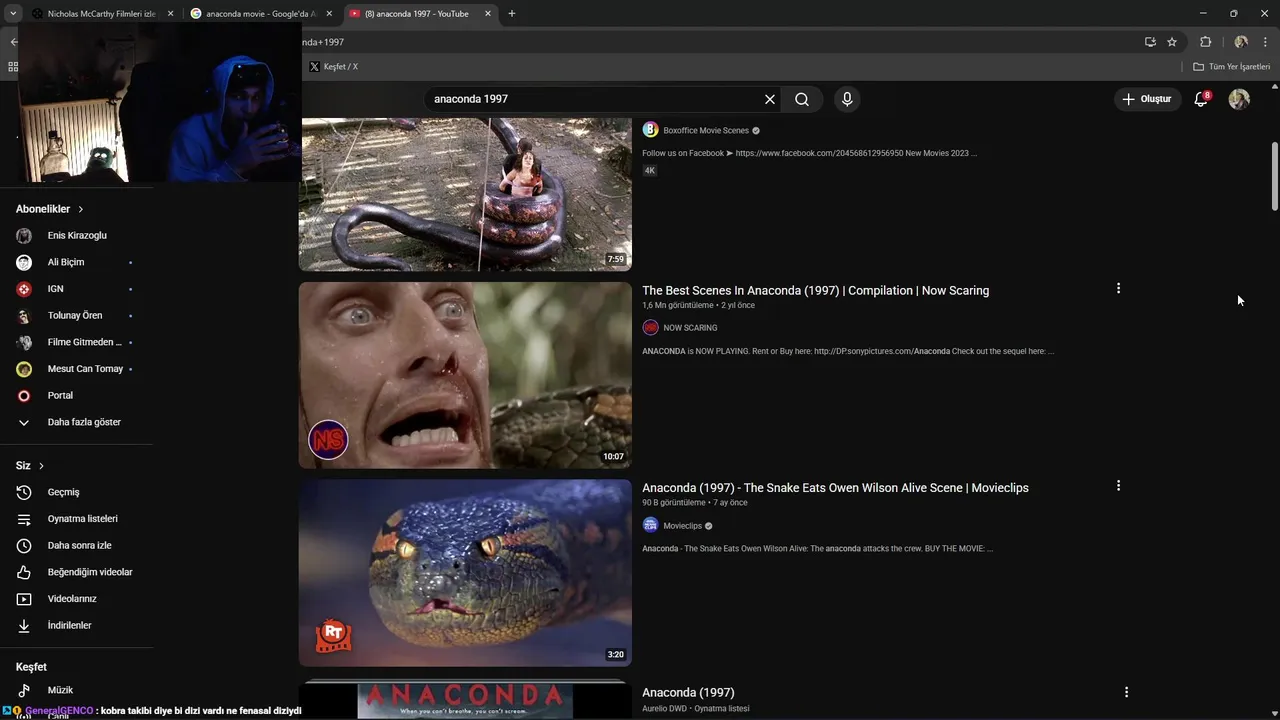The width and height of the screenshot is (1280, 720).
Task: Open The Best Scenes In Anaconda title
Action: (x=815, y=290)
